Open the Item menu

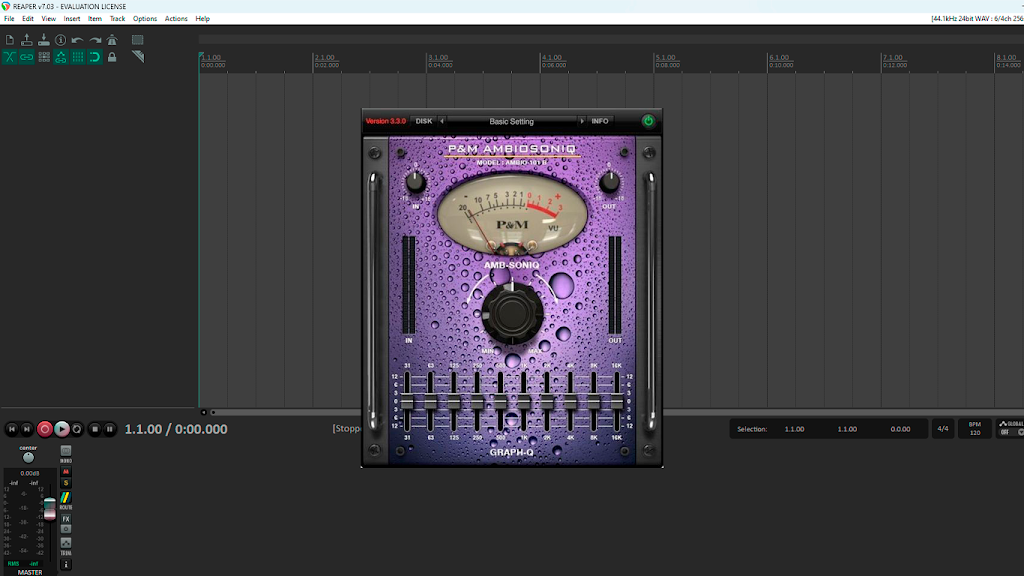click(95, 18)
